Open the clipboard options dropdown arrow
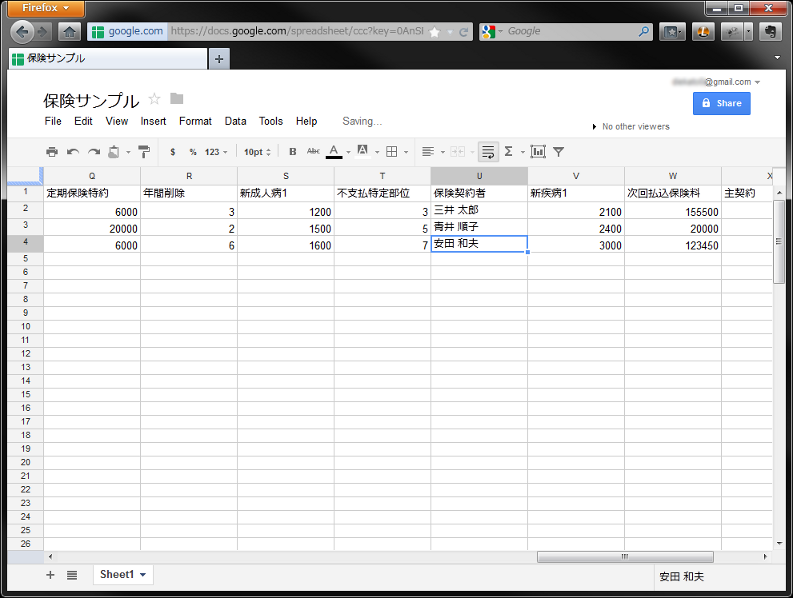Viewport: 793px width, 598px height. [x=128, y=152]
